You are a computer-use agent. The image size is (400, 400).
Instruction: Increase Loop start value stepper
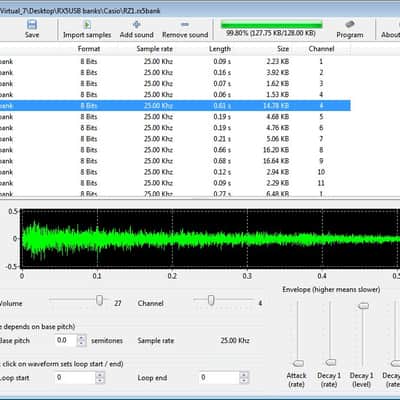pyautogui.click(x=100, y=375)
